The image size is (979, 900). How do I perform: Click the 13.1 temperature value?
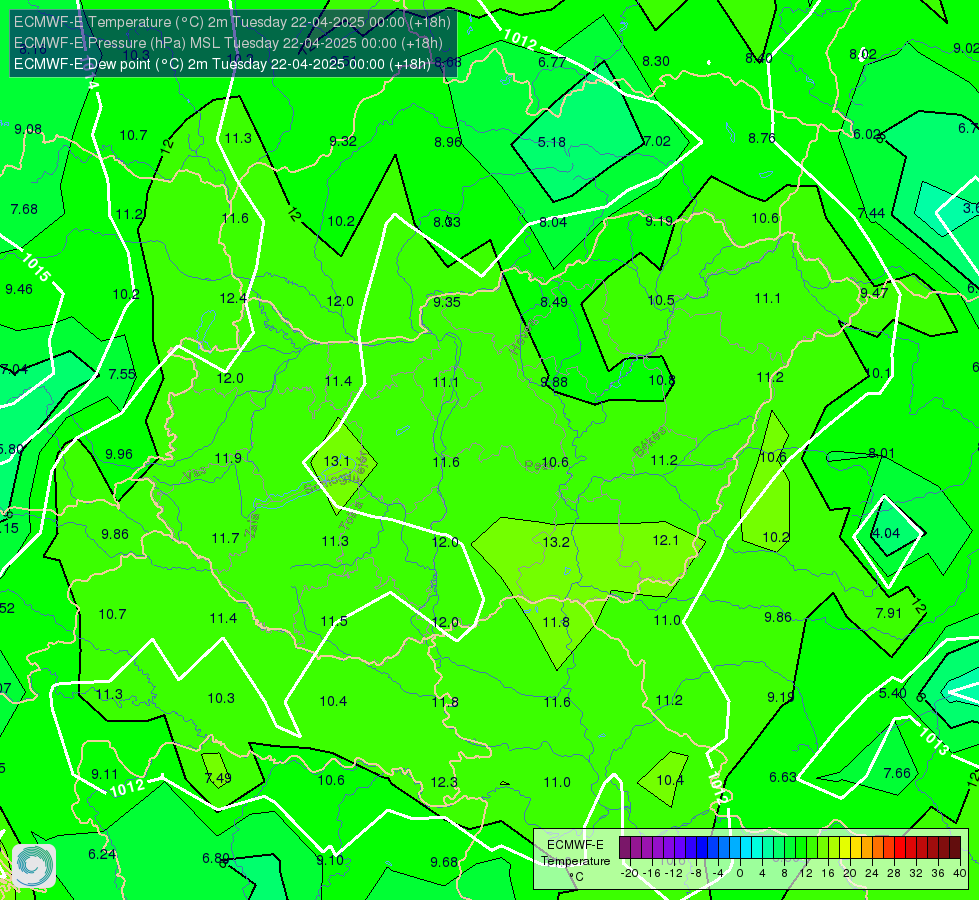[x=337, y=462]
